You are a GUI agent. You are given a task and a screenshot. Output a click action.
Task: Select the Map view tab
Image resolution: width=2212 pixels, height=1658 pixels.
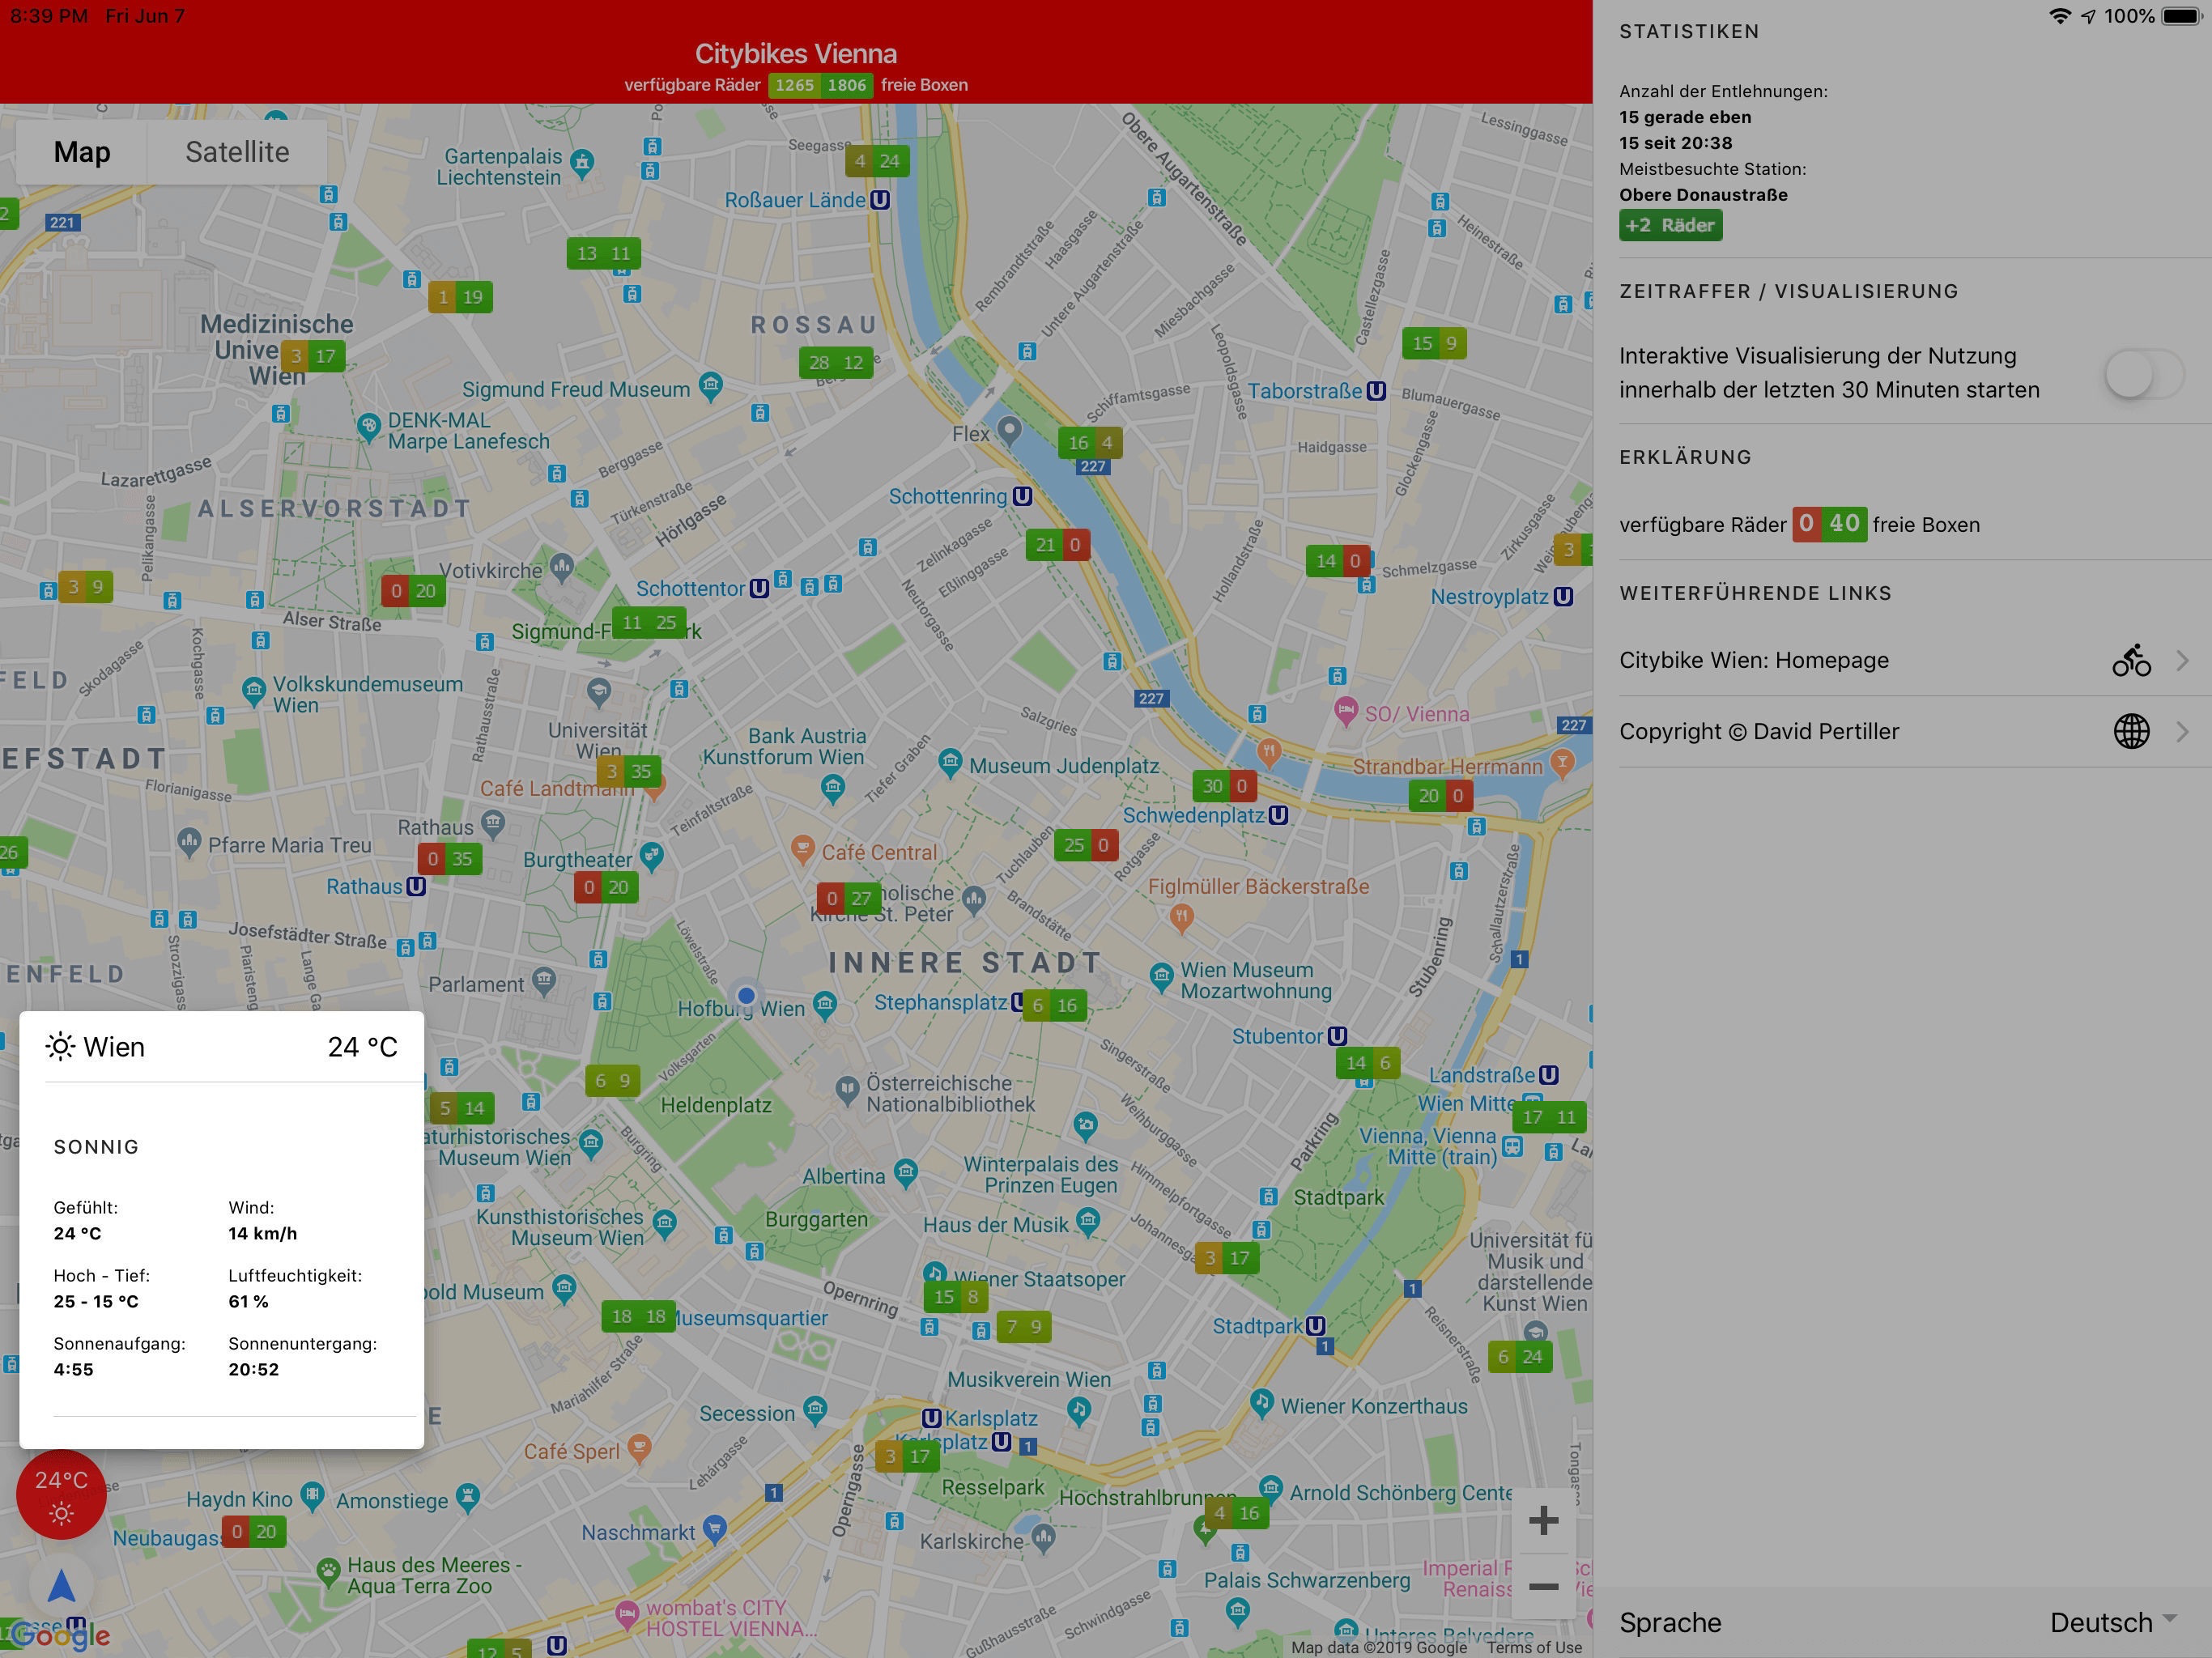[x=82, y=152]
